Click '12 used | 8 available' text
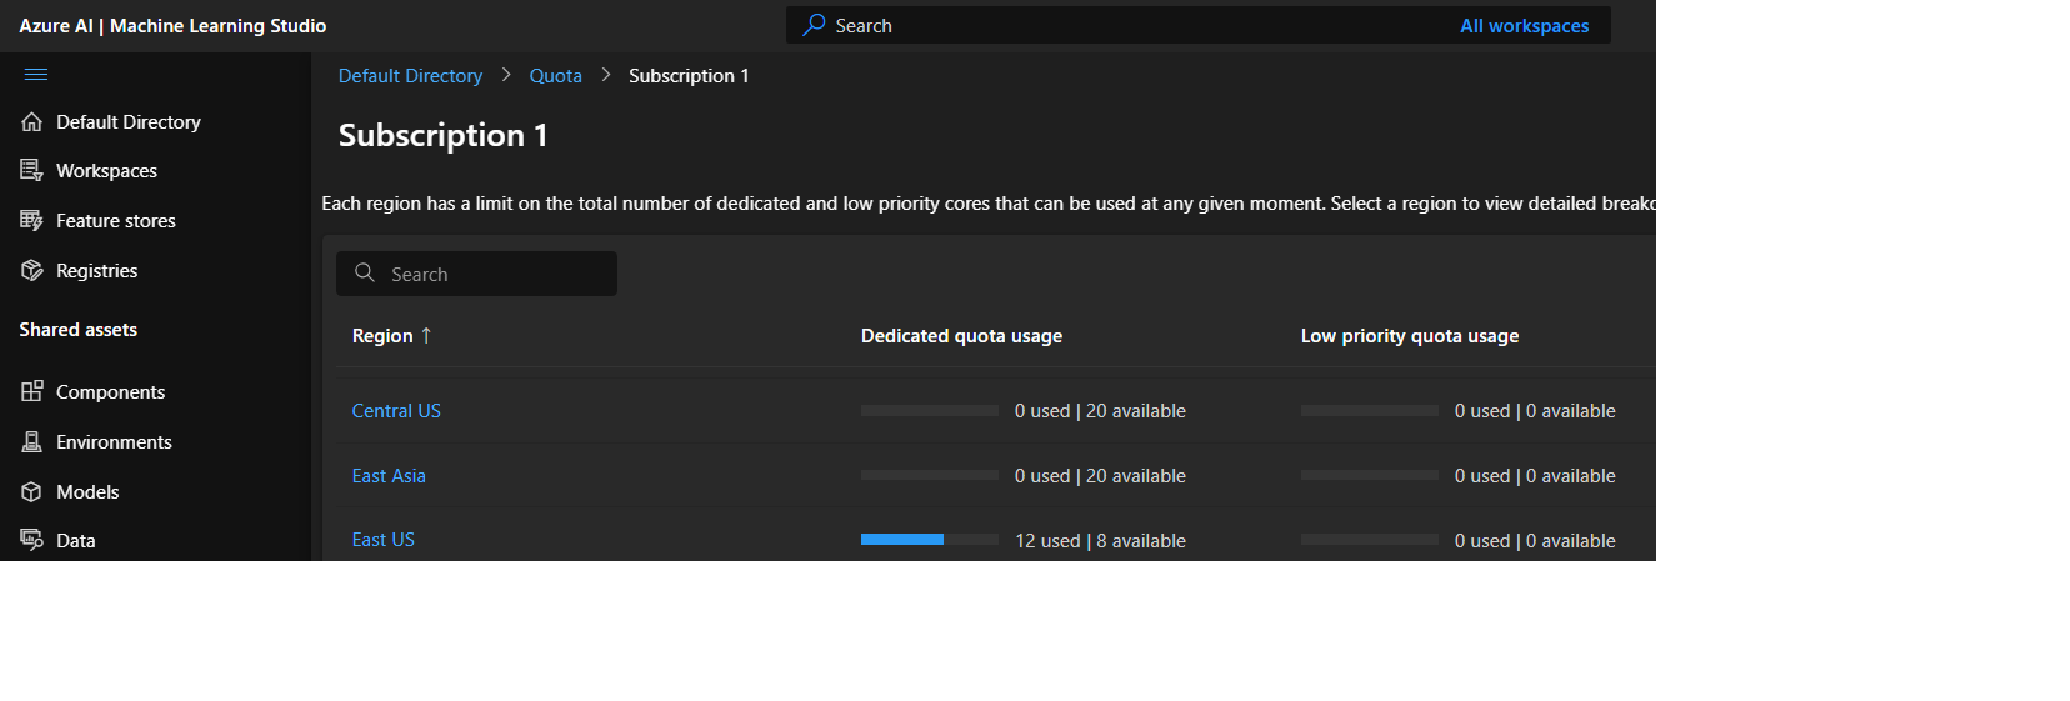 coord(1100,541)
